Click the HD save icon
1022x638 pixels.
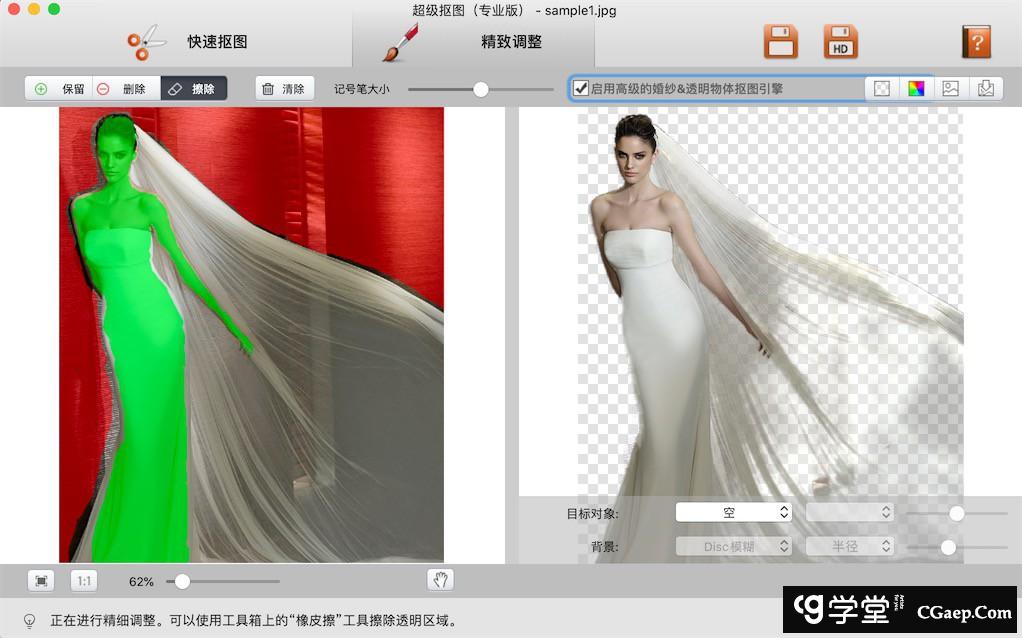pos(840,43)
